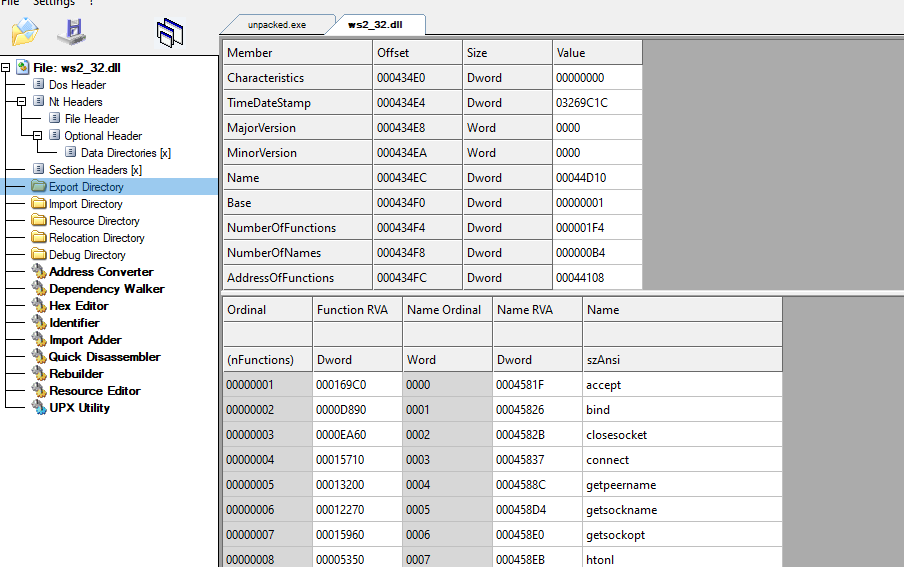Launch the Dependency Walker tool
This screenshot has height=567, width=904.
[106, 289]
